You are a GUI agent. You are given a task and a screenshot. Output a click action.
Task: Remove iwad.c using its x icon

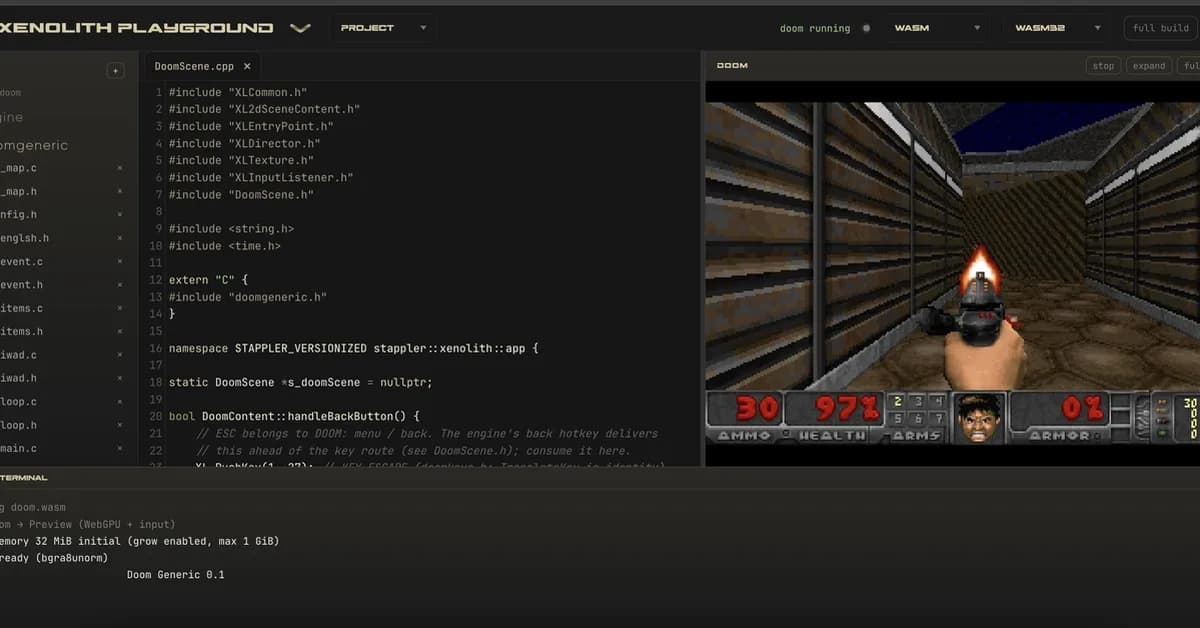coord(120,355)
